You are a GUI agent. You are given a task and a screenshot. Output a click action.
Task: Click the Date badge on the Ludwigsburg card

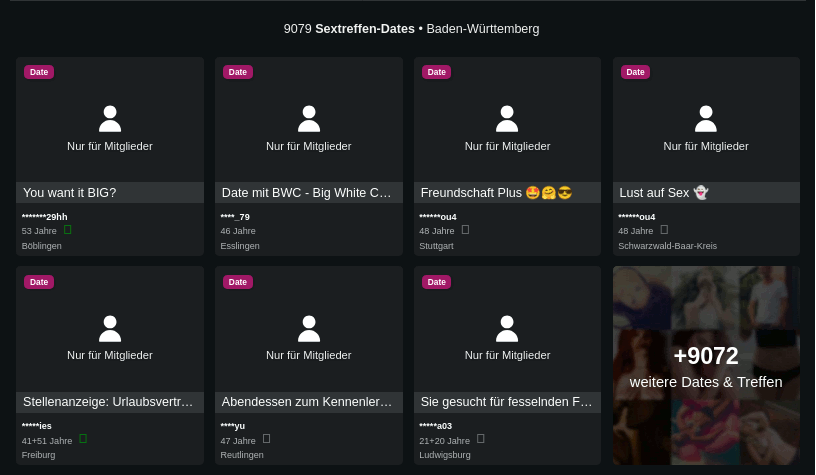(x=437, y=282)
